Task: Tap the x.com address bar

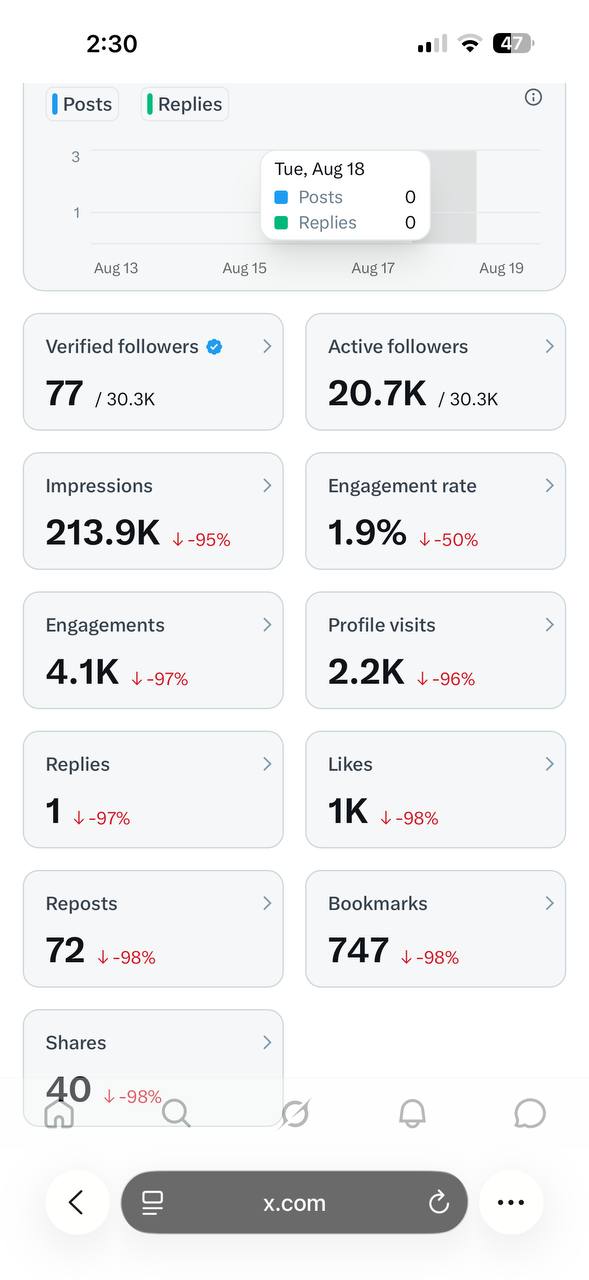Action: (294, 1203)
